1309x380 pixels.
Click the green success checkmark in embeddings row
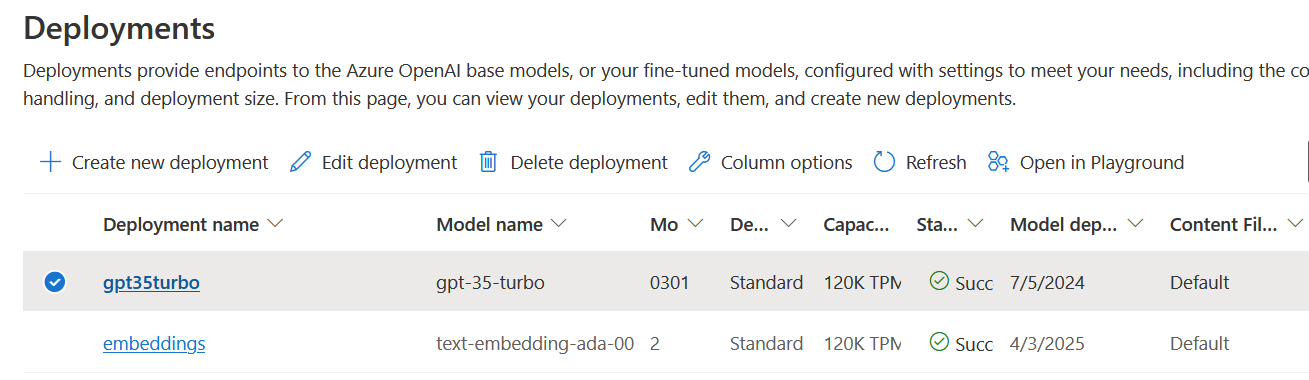(939, 342)
